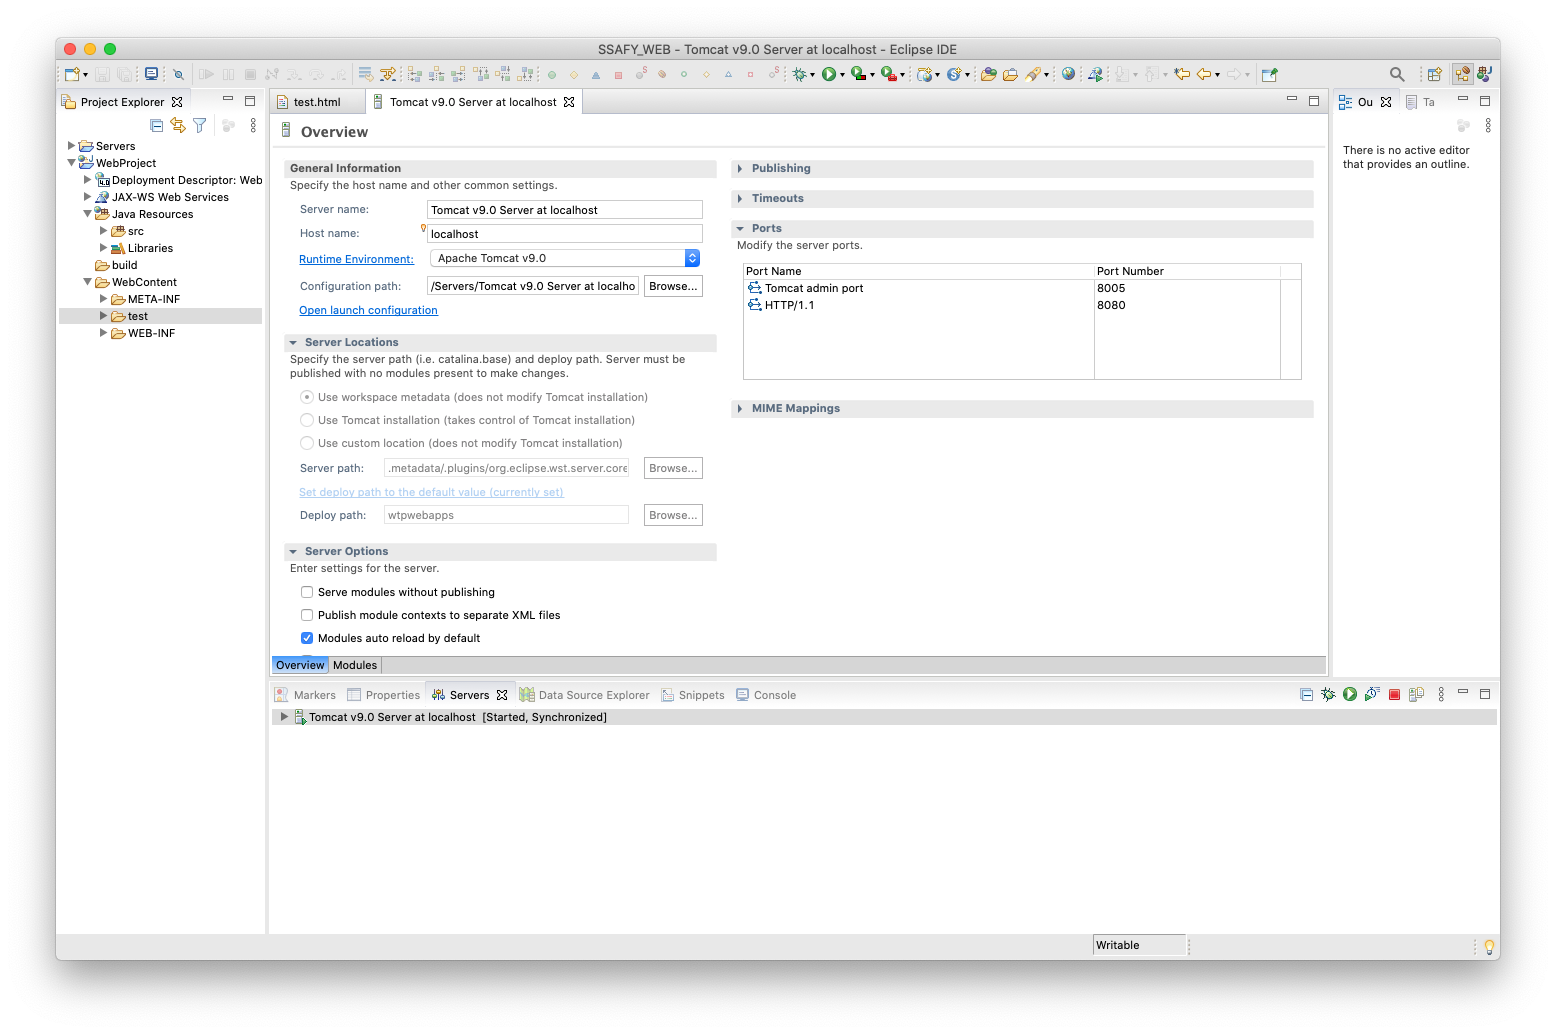Collapse all in Project Explorer
This screenshot has width=1556, height=1034.
(x=156, y=125)
